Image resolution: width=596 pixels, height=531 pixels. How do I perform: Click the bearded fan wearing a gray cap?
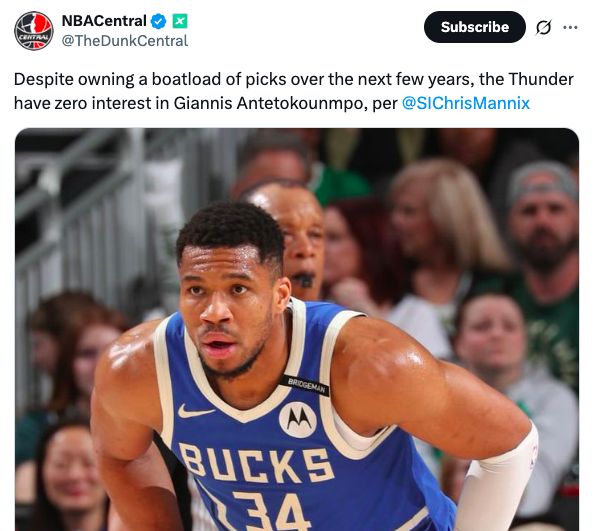(544, 217)
